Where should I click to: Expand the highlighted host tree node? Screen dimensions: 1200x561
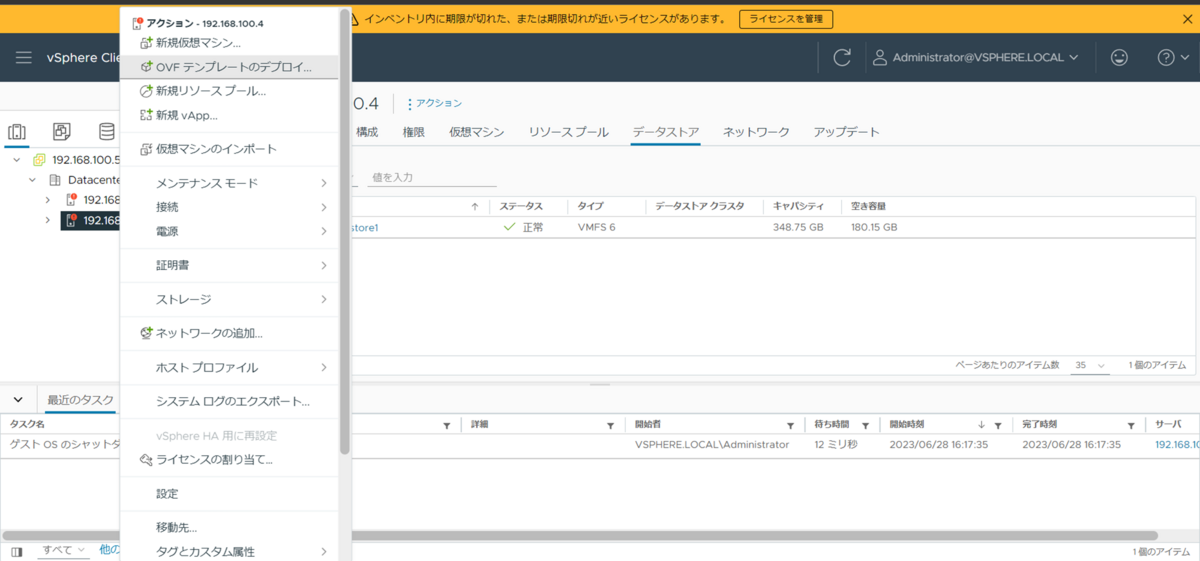[x=47, y=220]
